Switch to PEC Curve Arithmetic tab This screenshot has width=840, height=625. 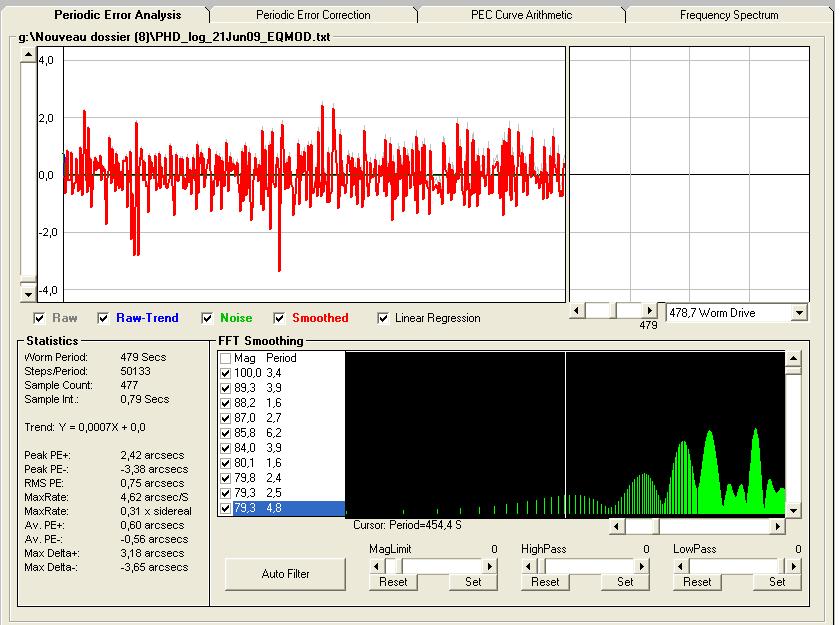[521, 15]
